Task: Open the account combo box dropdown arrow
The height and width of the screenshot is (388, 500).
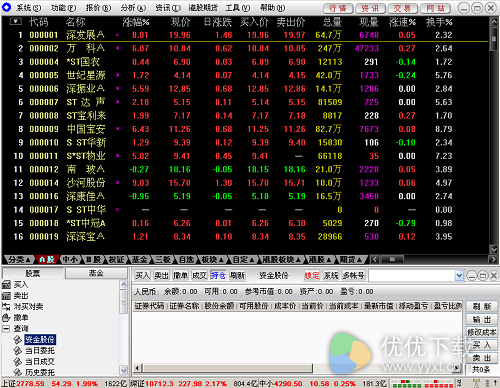Action: pos(459,276)
